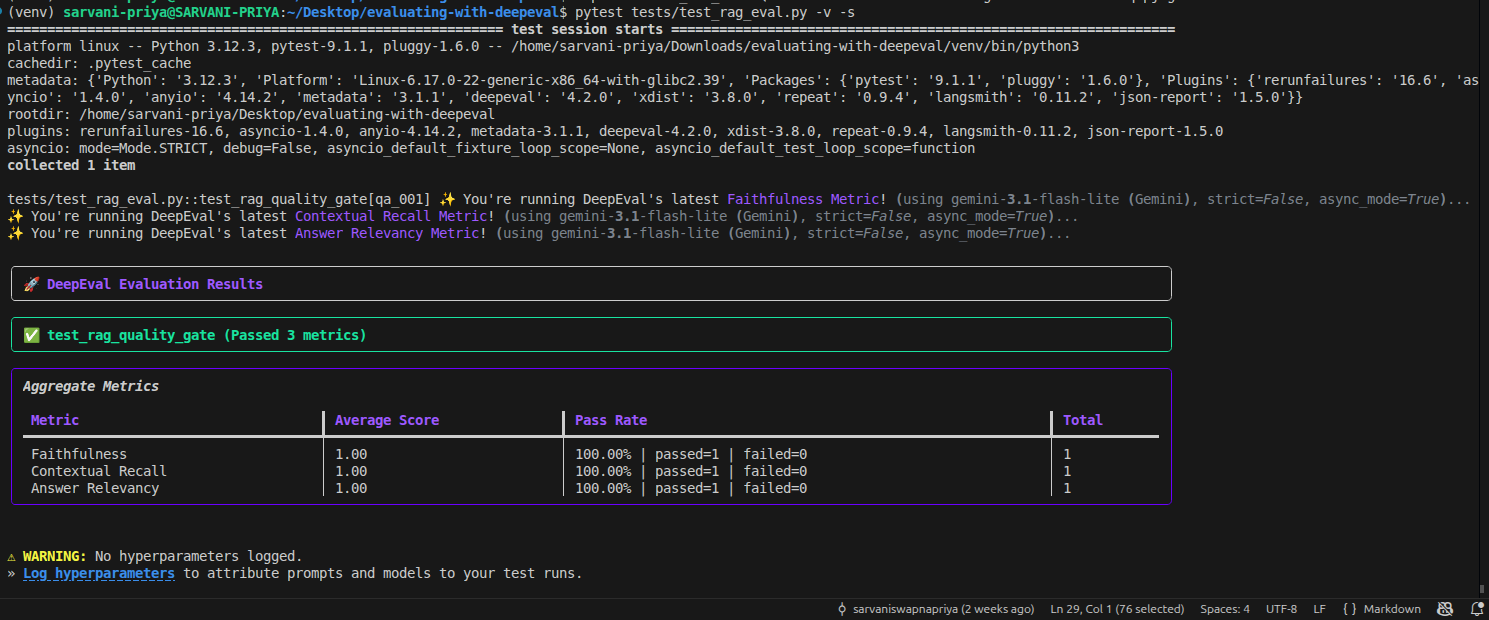Click the Answer Relevancy Total value 1

[x=1067, y=488]
